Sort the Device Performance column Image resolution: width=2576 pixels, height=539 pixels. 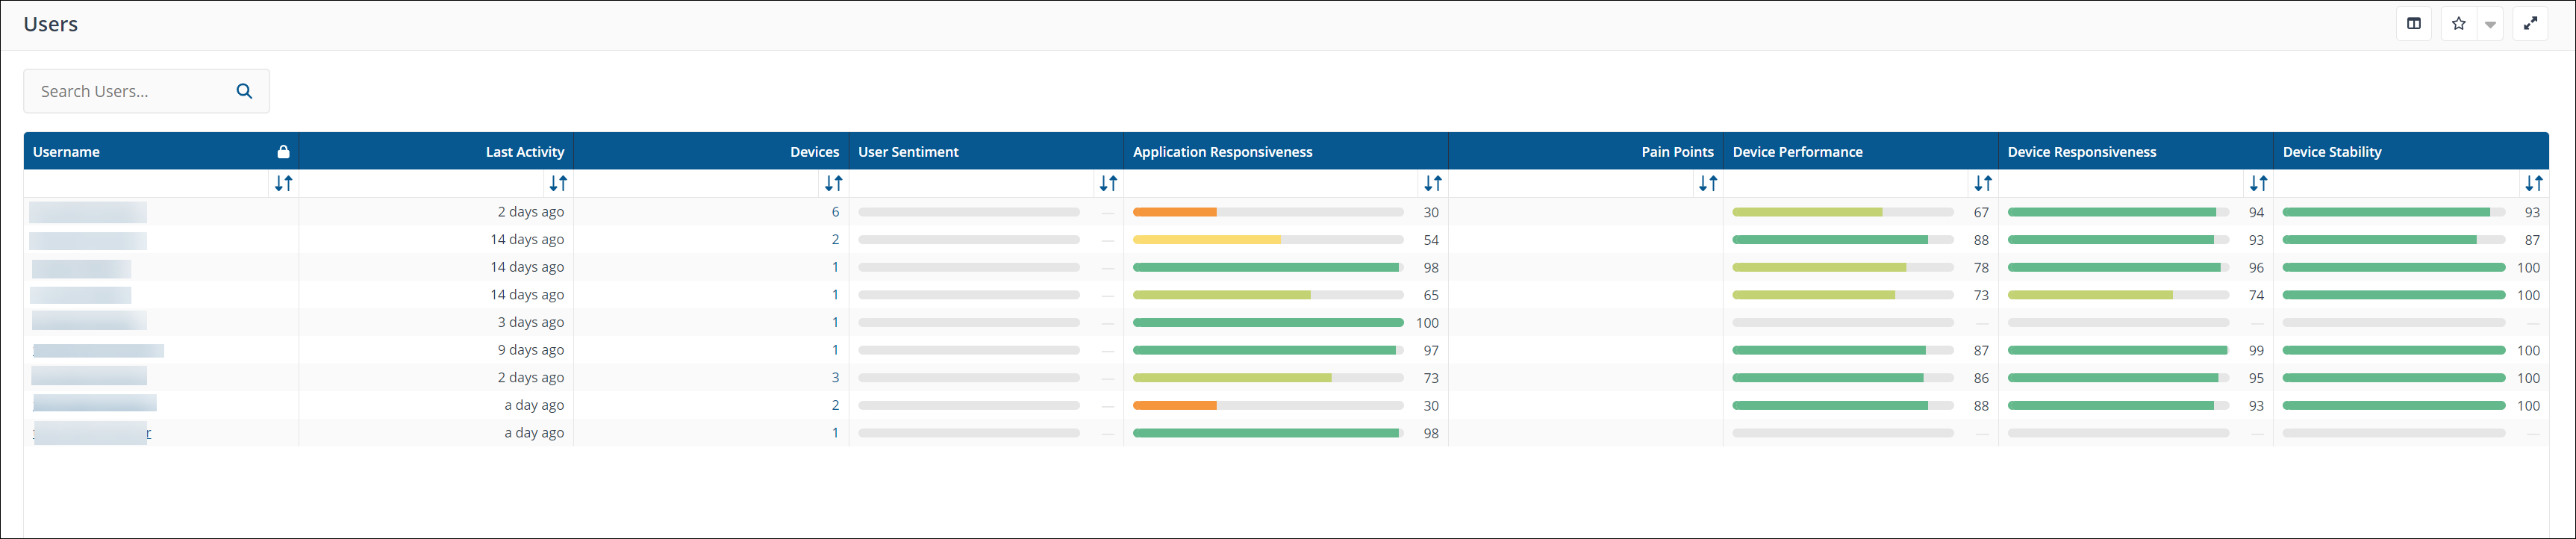[1982, 183]
